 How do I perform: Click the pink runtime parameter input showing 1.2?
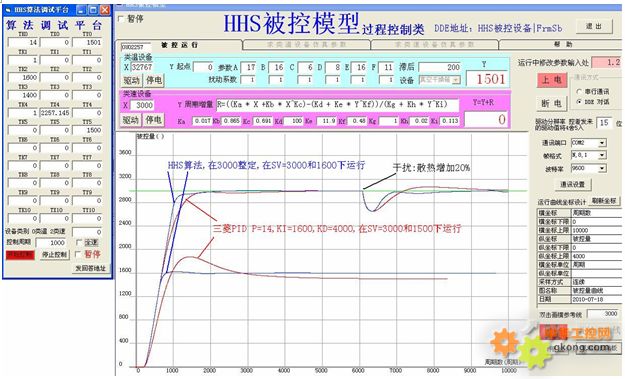606,62
